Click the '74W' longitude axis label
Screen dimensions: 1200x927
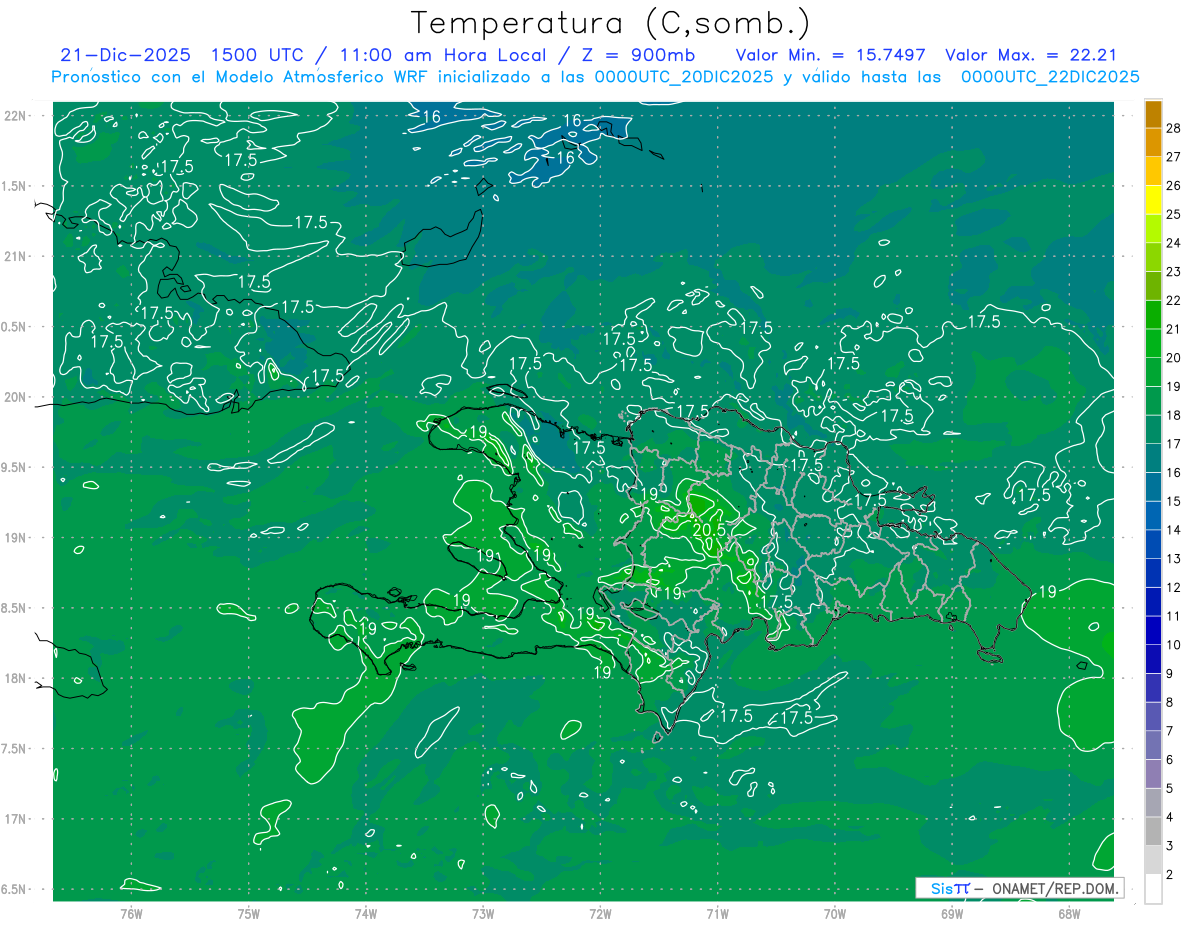point(366,913)
